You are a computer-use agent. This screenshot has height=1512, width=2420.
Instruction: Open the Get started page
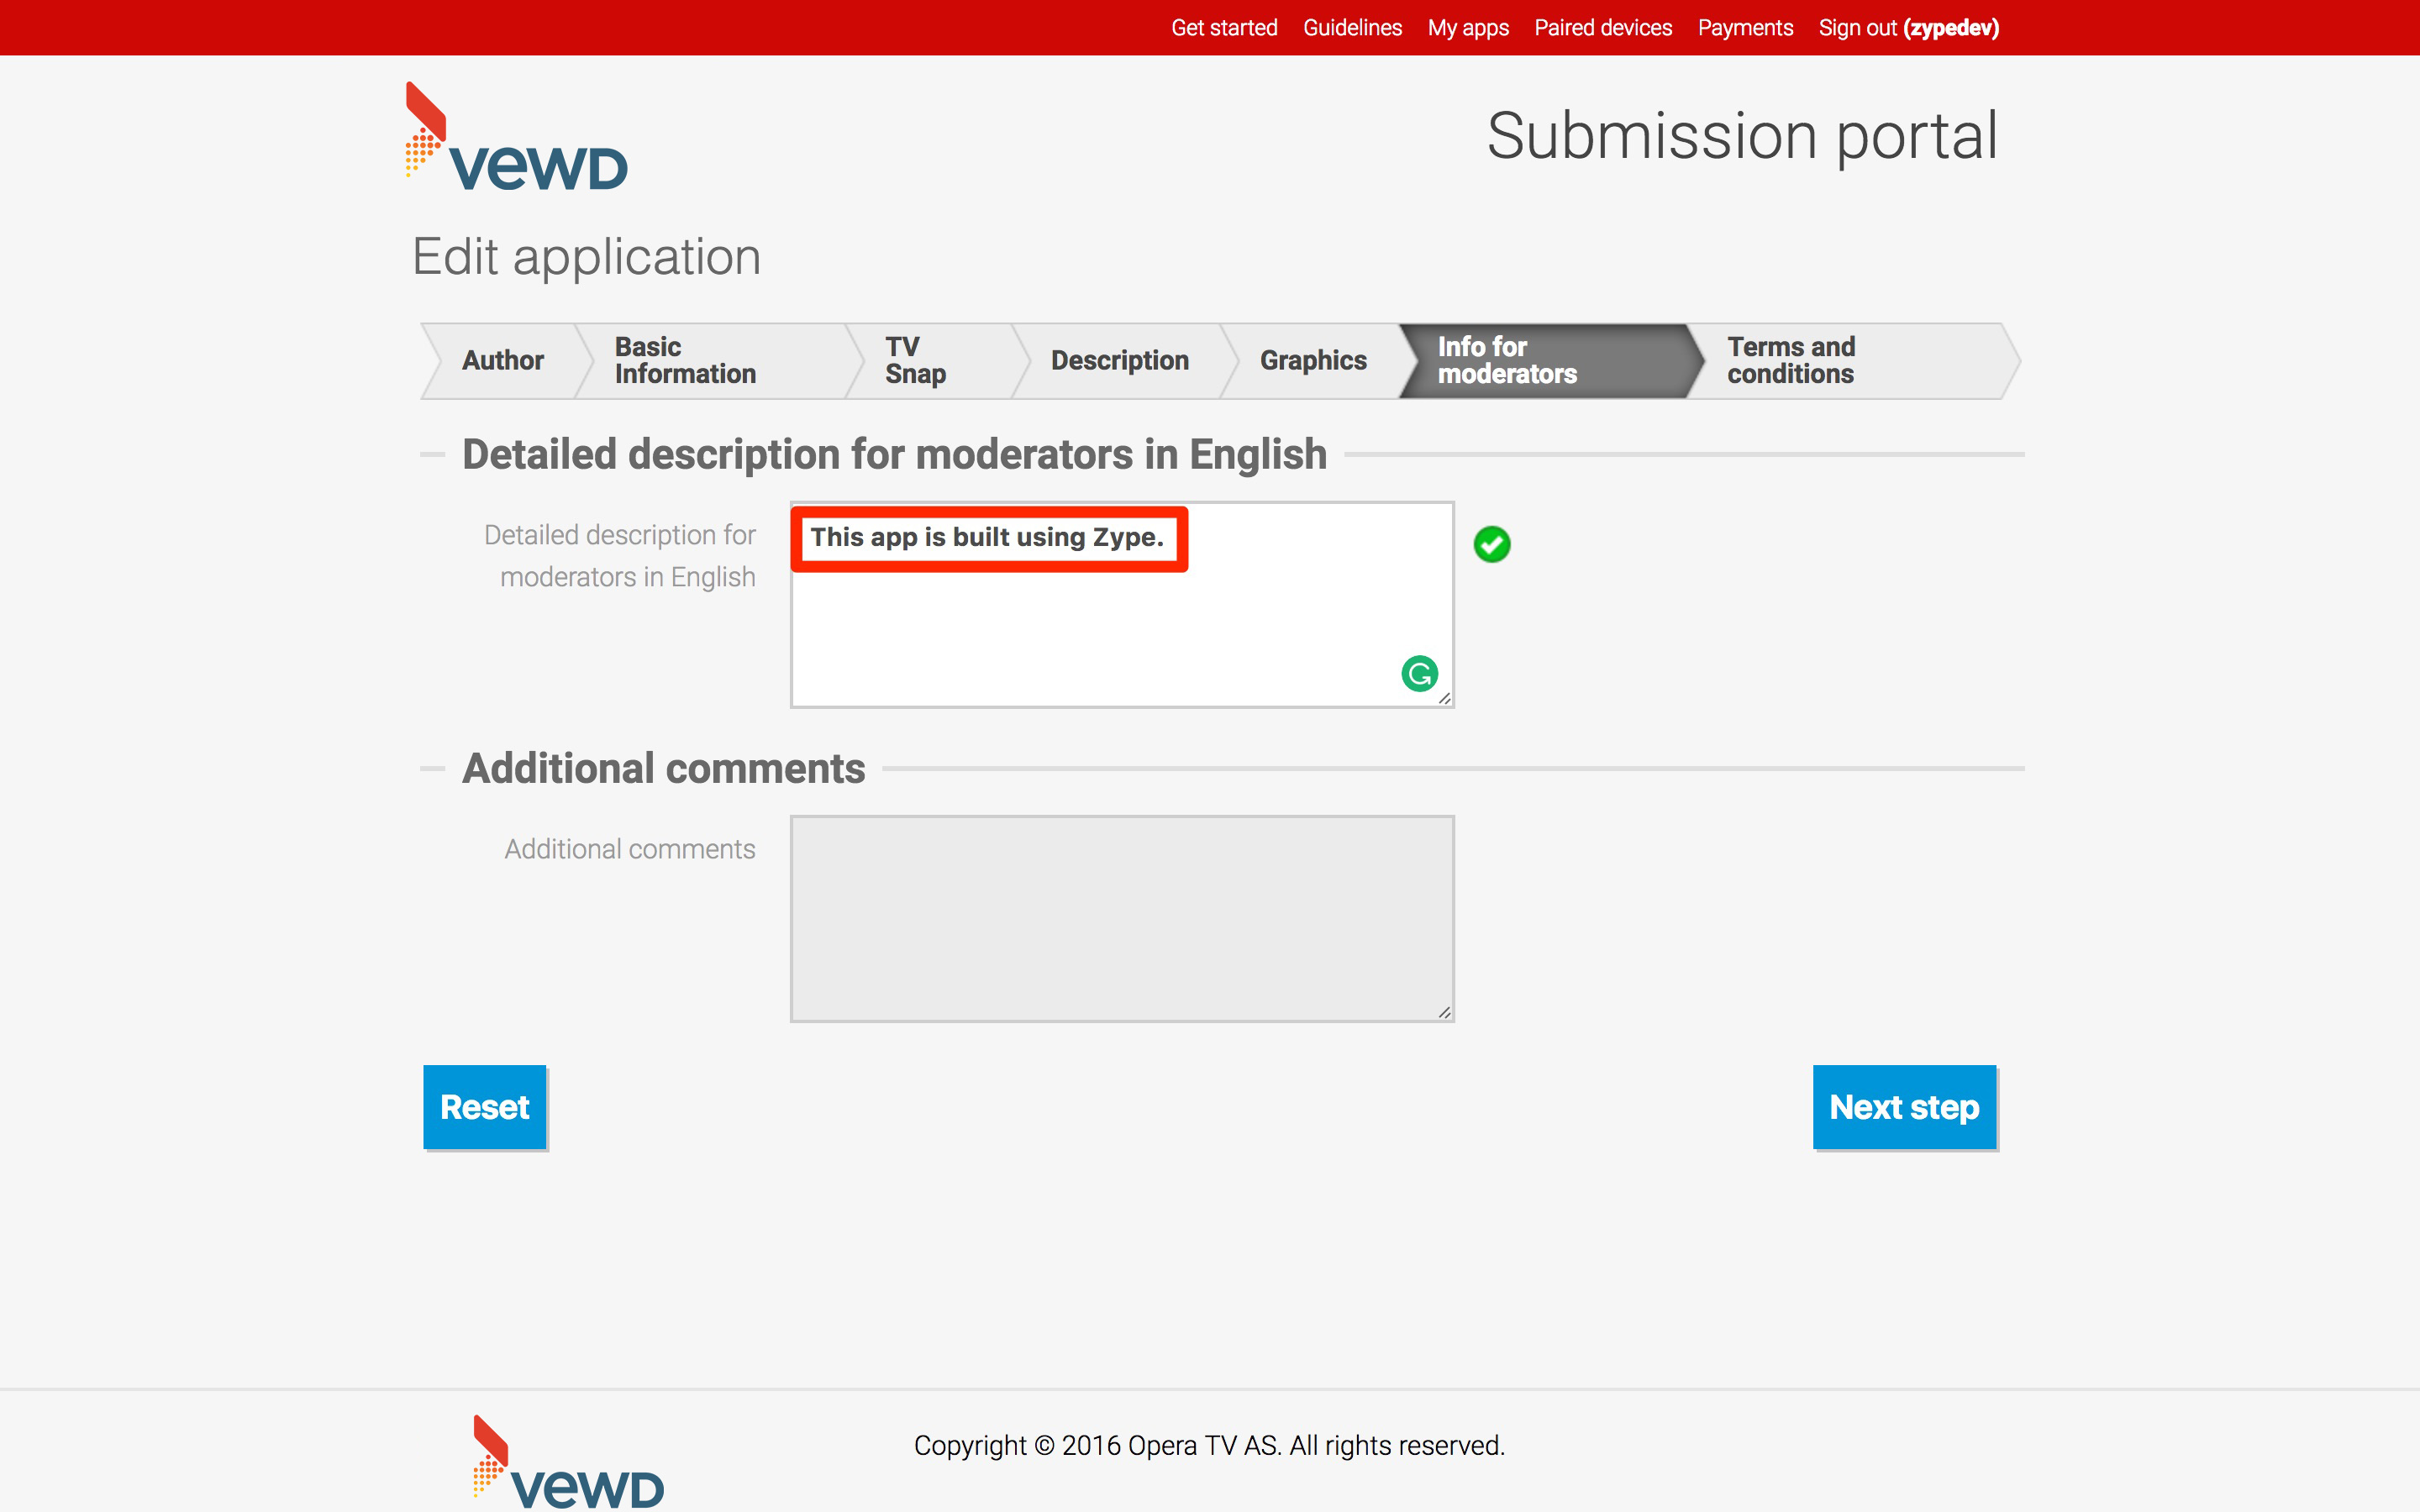click(1224, 28)
